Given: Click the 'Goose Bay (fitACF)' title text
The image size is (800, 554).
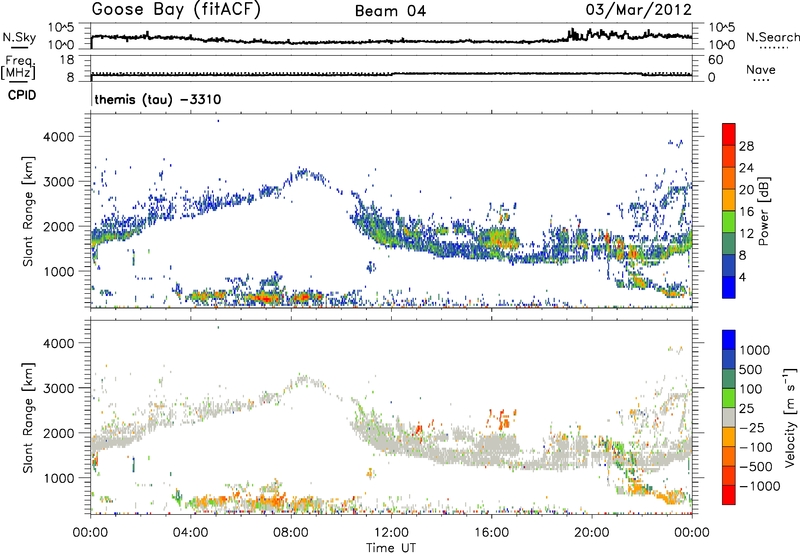Looking at the screenshot, I should [176, 10].
